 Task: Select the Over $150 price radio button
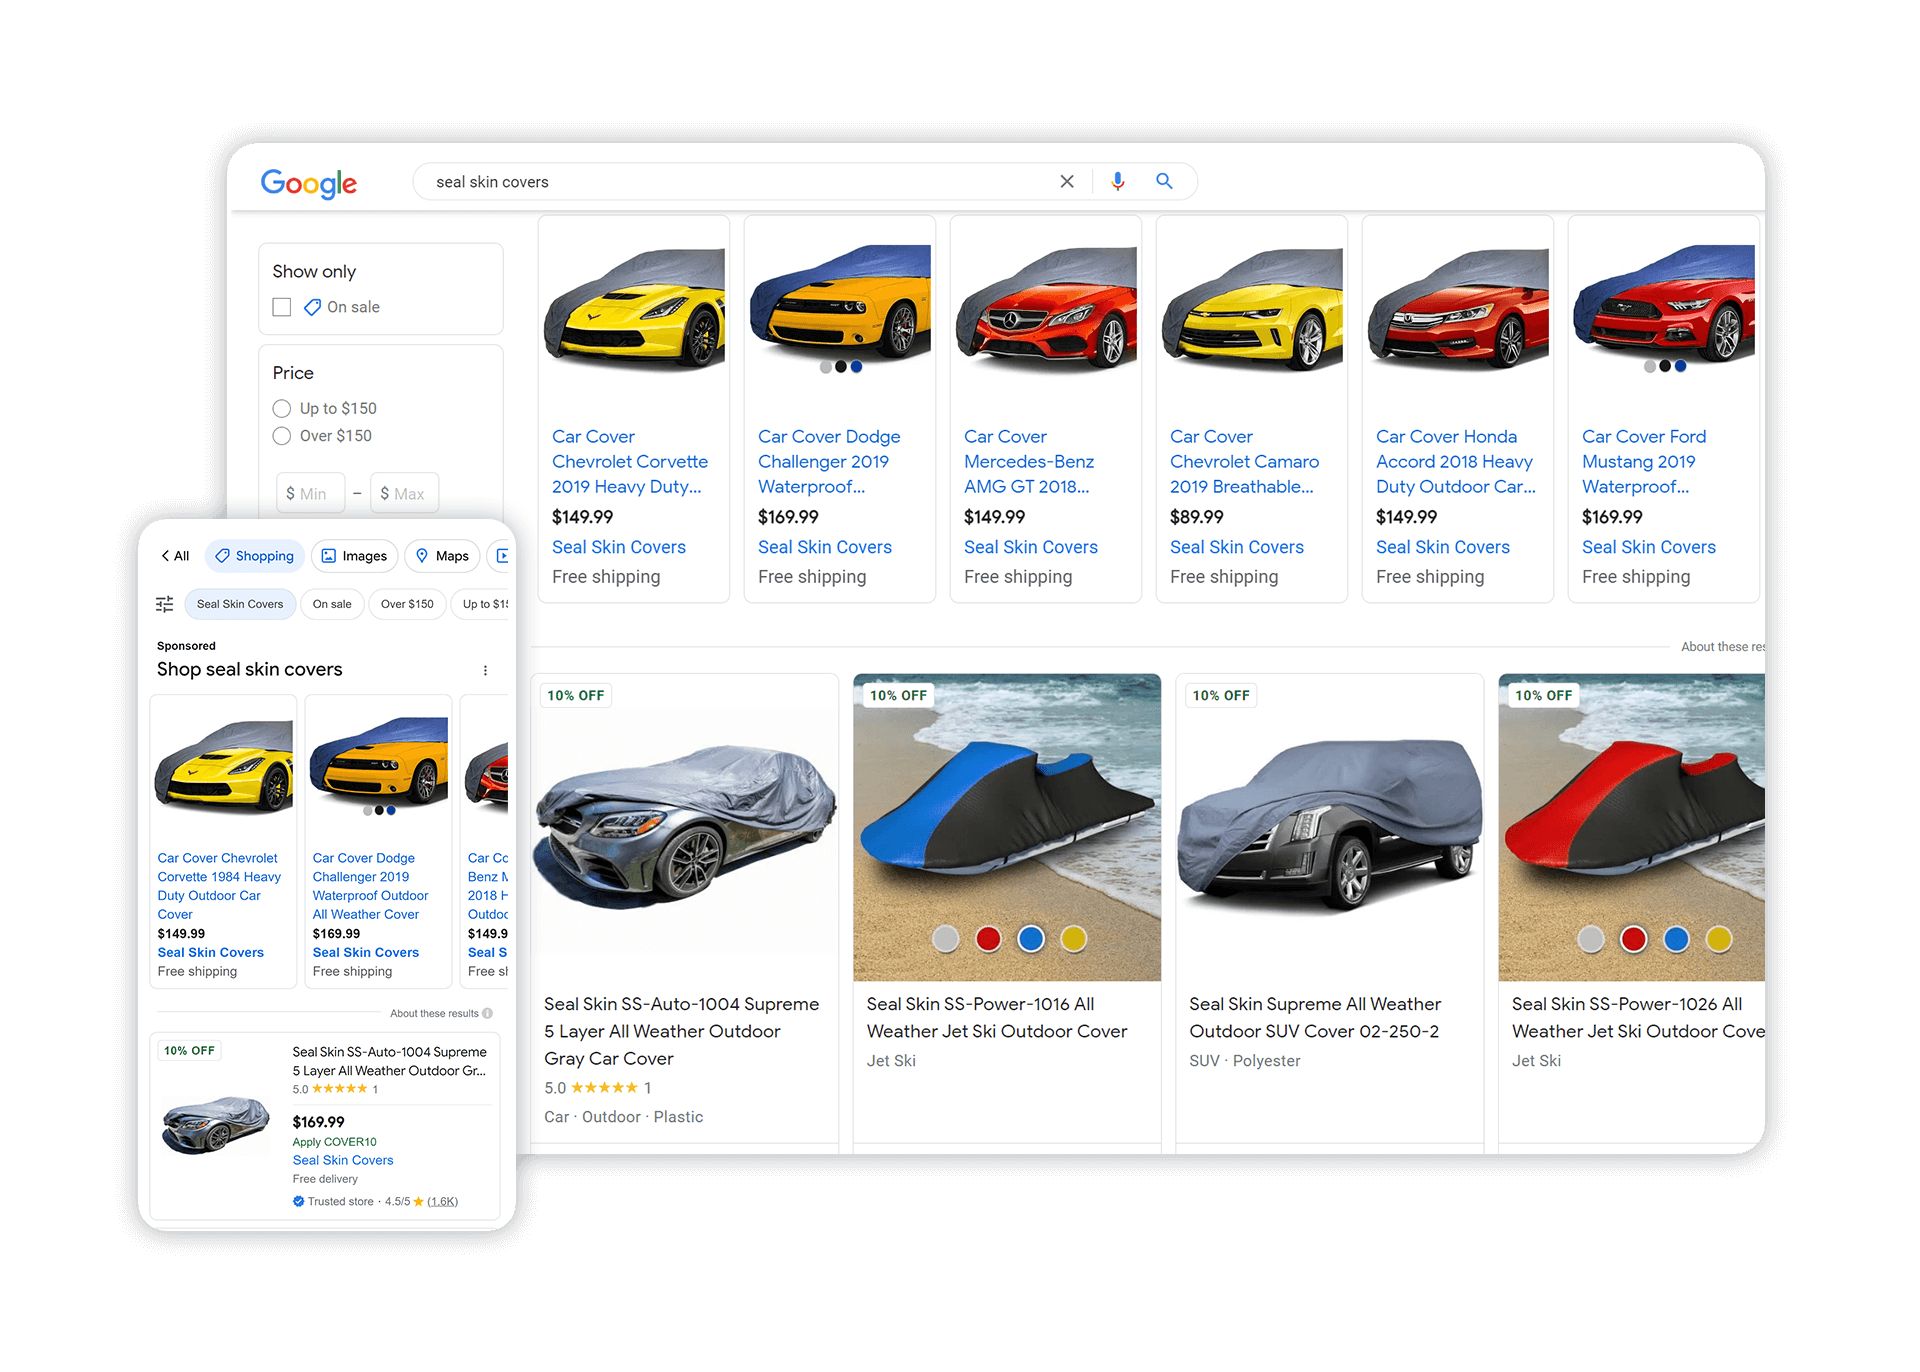[282, 436]
